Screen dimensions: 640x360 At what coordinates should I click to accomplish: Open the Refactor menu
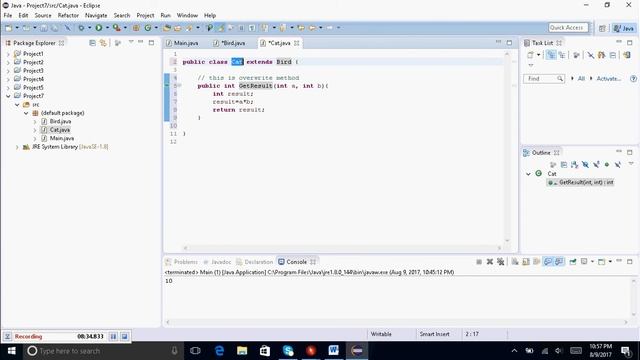pyautogui.click(x=68, y=16)
